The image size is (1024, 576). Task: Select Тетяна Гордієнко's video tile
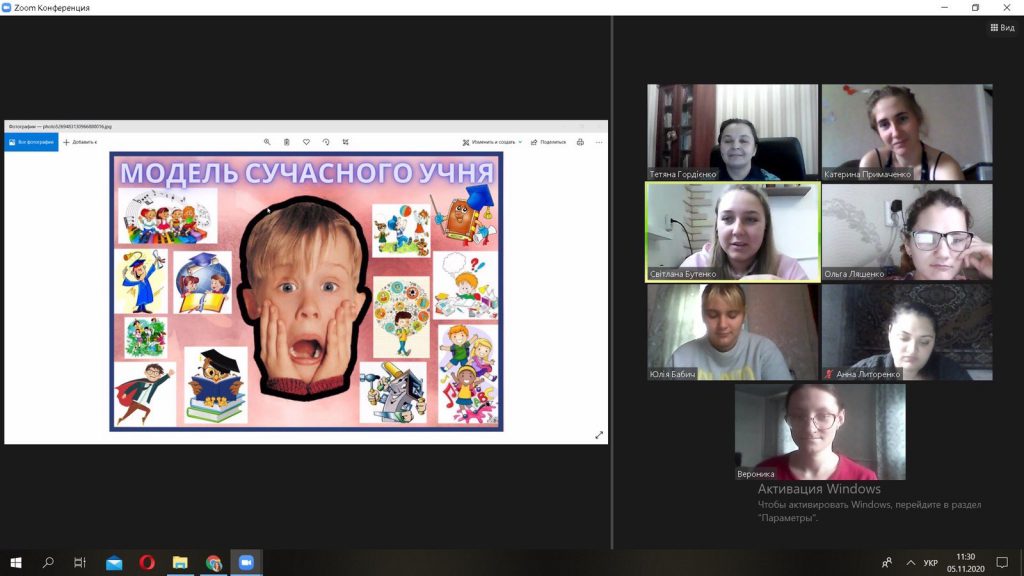point(732,131)
